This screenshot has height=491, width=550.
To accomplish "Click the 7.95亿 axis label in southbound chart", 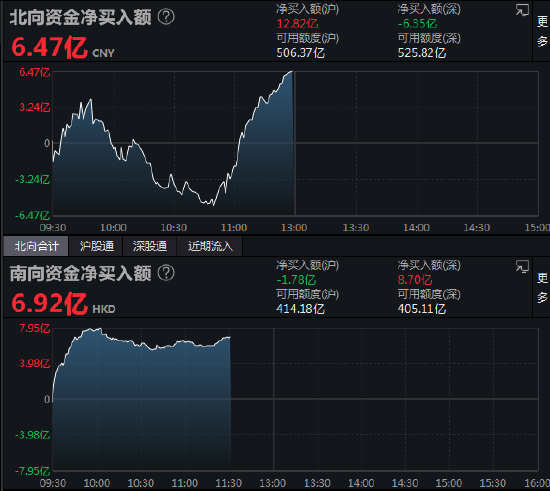I will pos(35,328).
